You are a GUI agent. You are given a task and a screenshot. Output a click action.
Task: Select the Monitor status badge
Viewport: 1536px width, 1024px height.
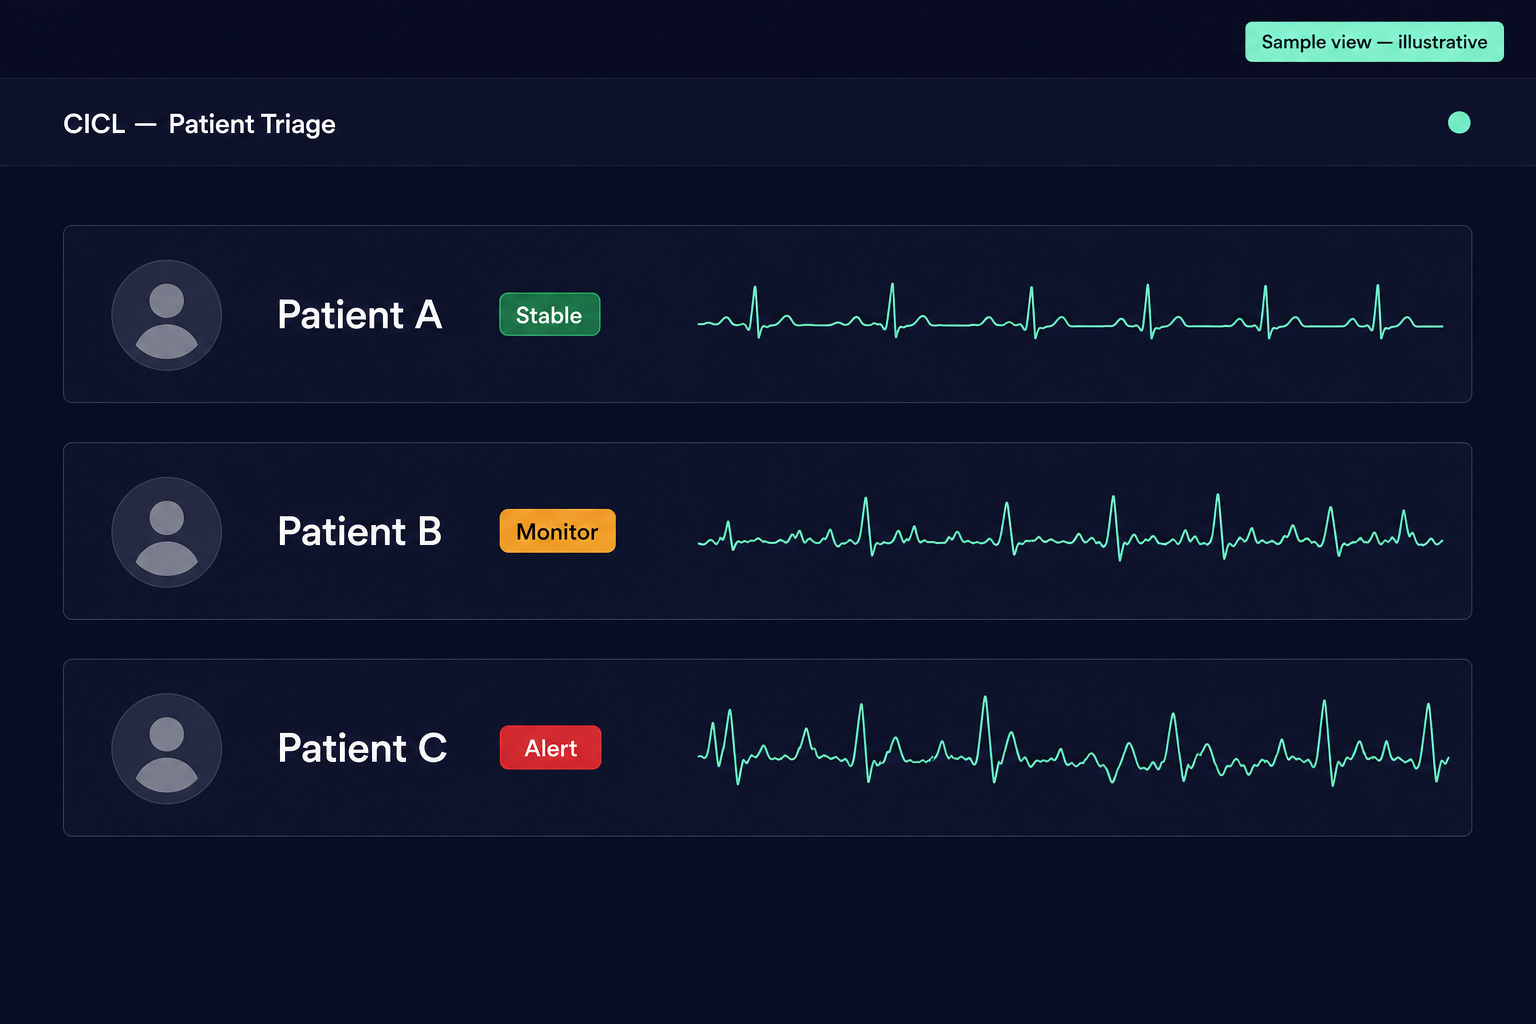(557, 531)
